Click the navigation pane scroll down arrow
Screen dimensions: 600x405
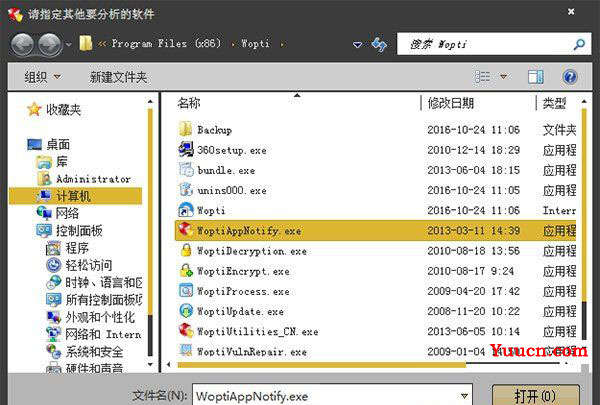click(150, 364)
